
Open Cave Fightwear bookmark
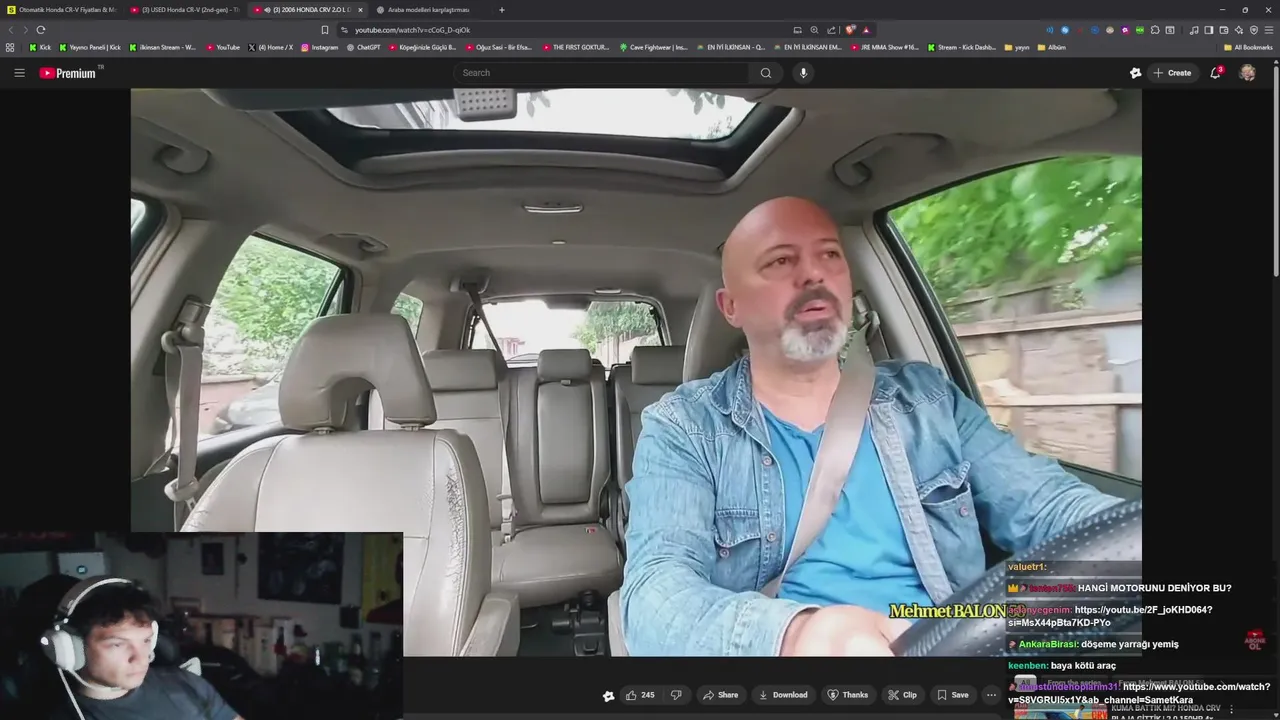[x=653, y=47]
